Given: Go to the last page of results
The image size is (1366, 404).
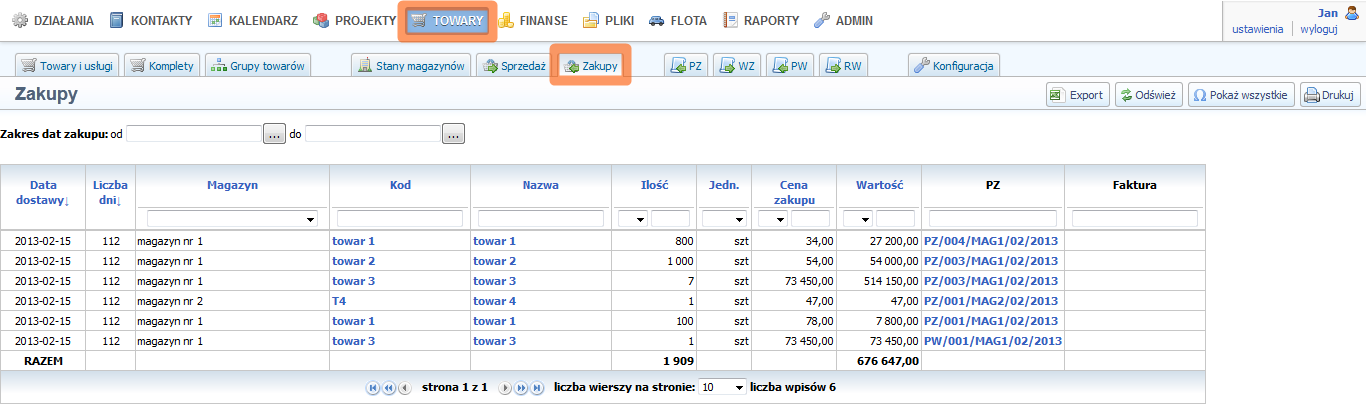Looking at the screenshot, I should (537, 388).
